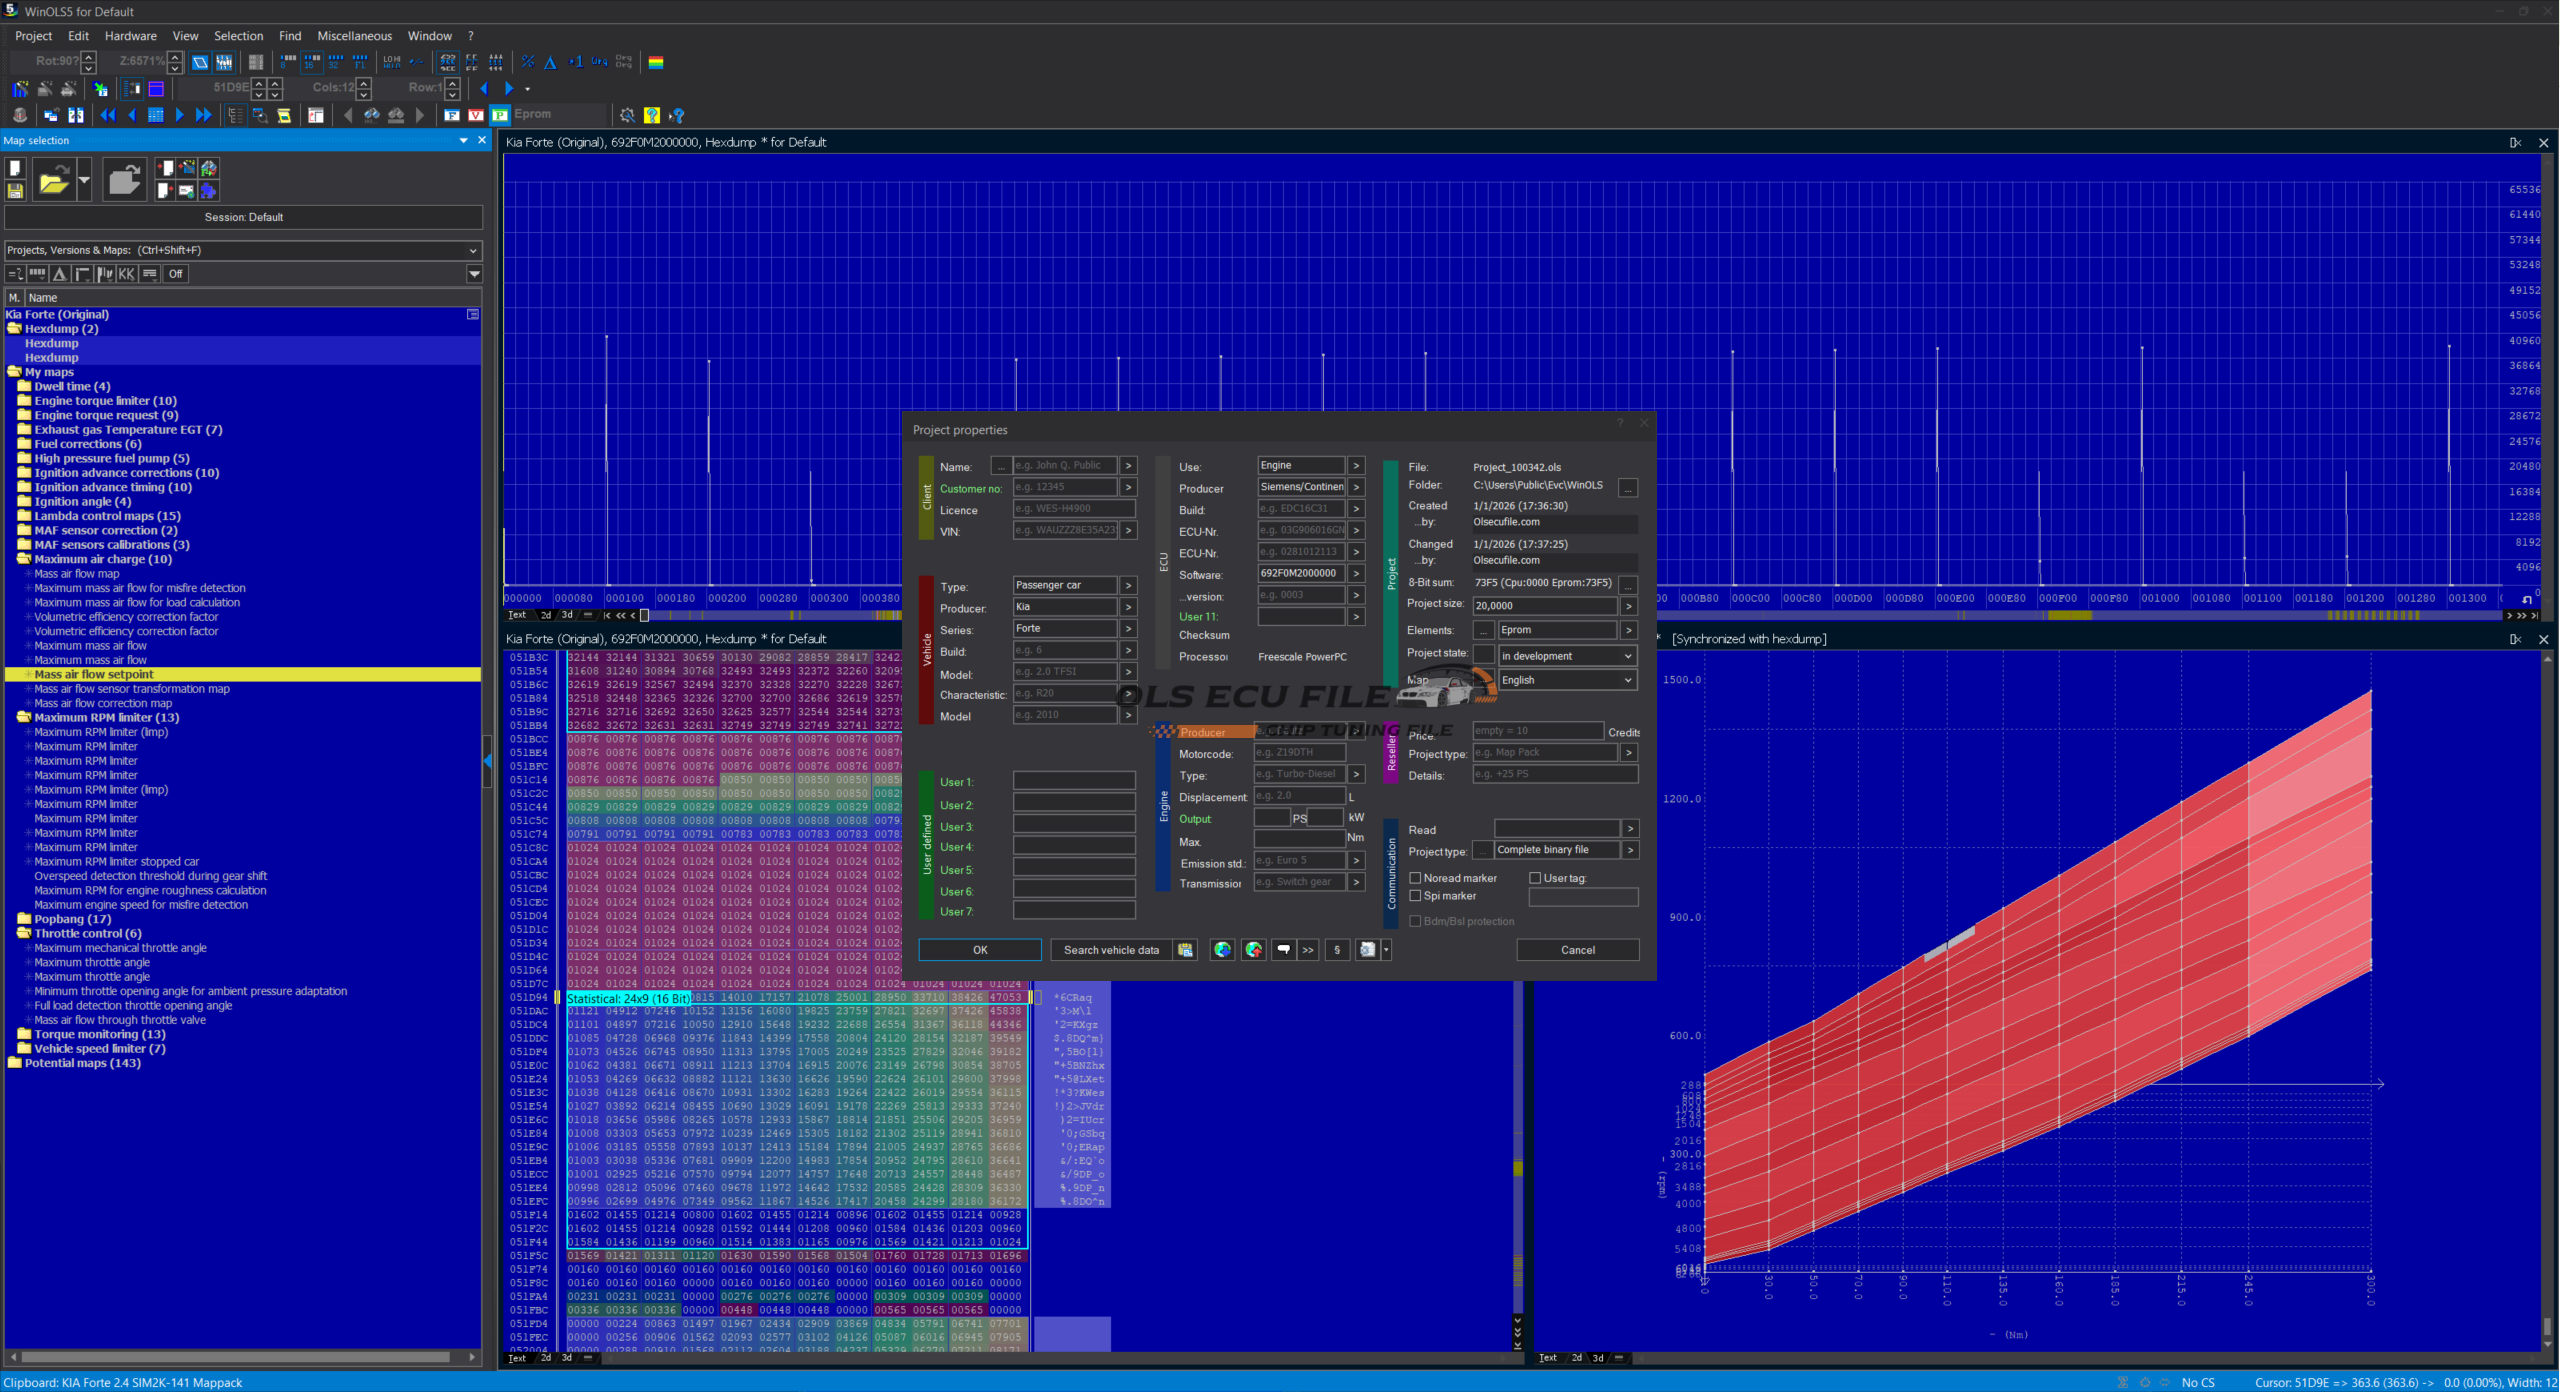This screenshot has height=1392, width=2560.
Task: Click the speech bubble comment icon
Action: click(x=1283, y=950)
